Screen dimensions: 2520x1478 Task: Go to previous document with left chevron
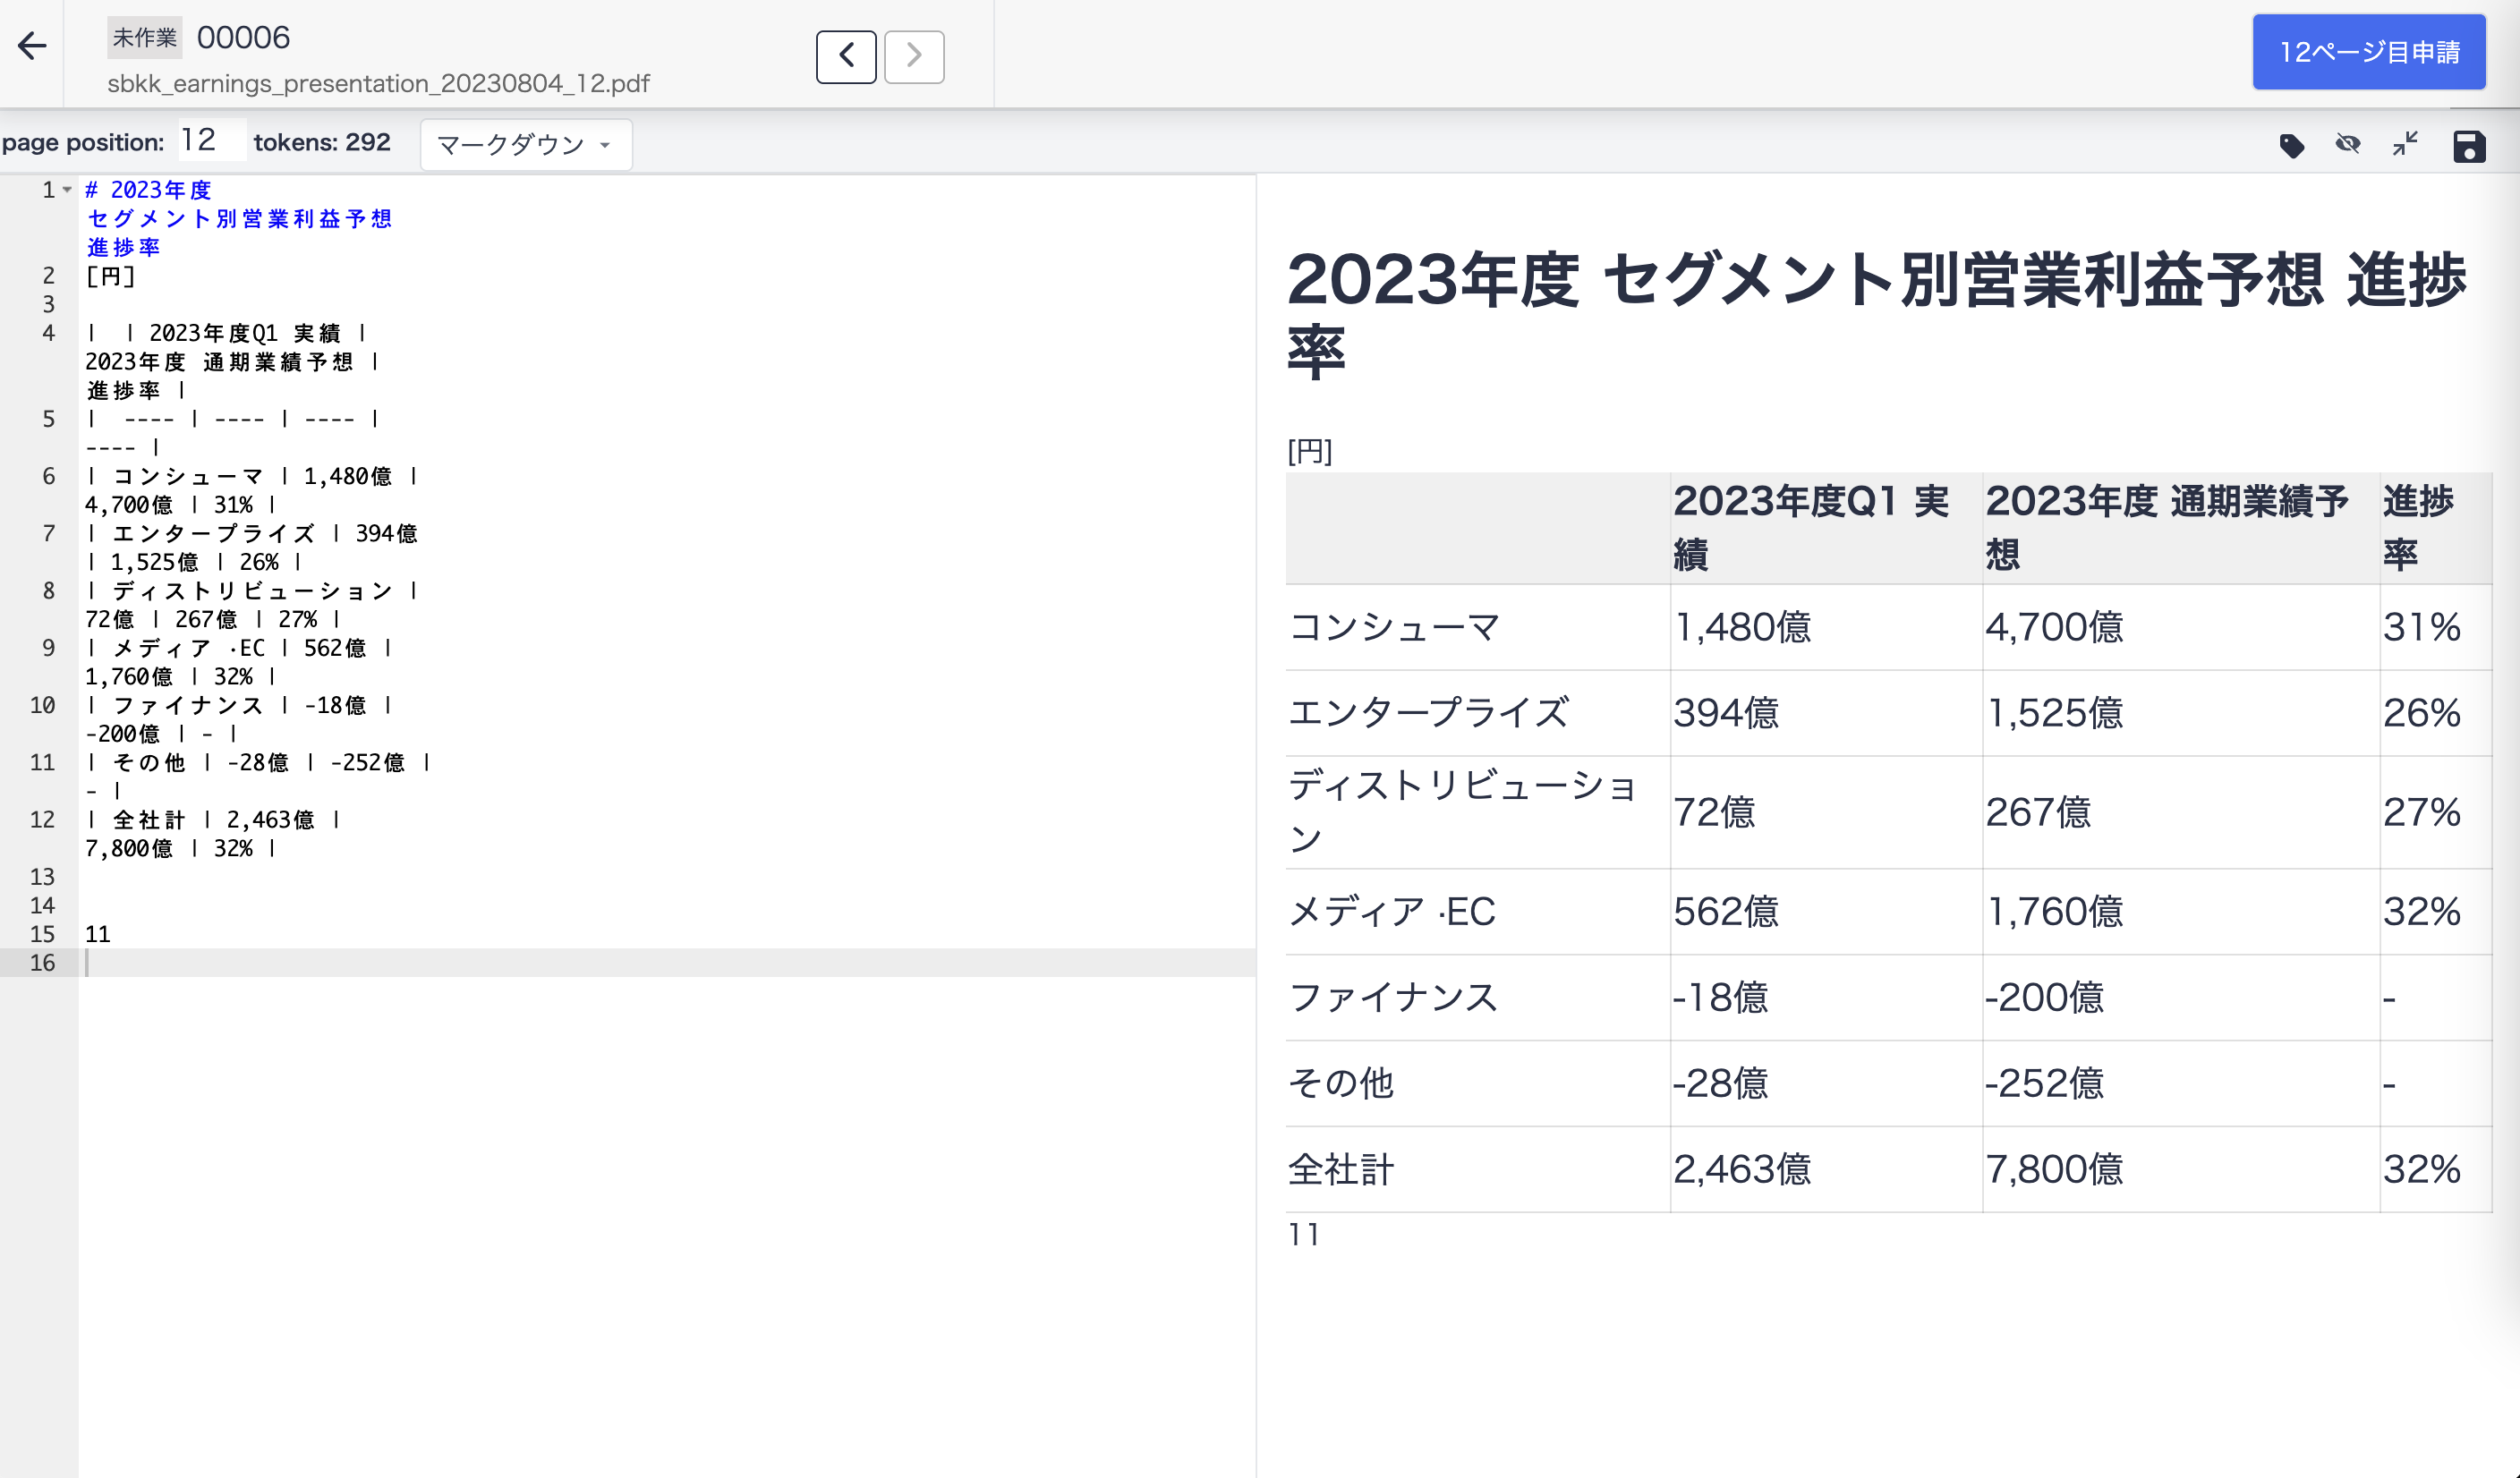point(846,56)
